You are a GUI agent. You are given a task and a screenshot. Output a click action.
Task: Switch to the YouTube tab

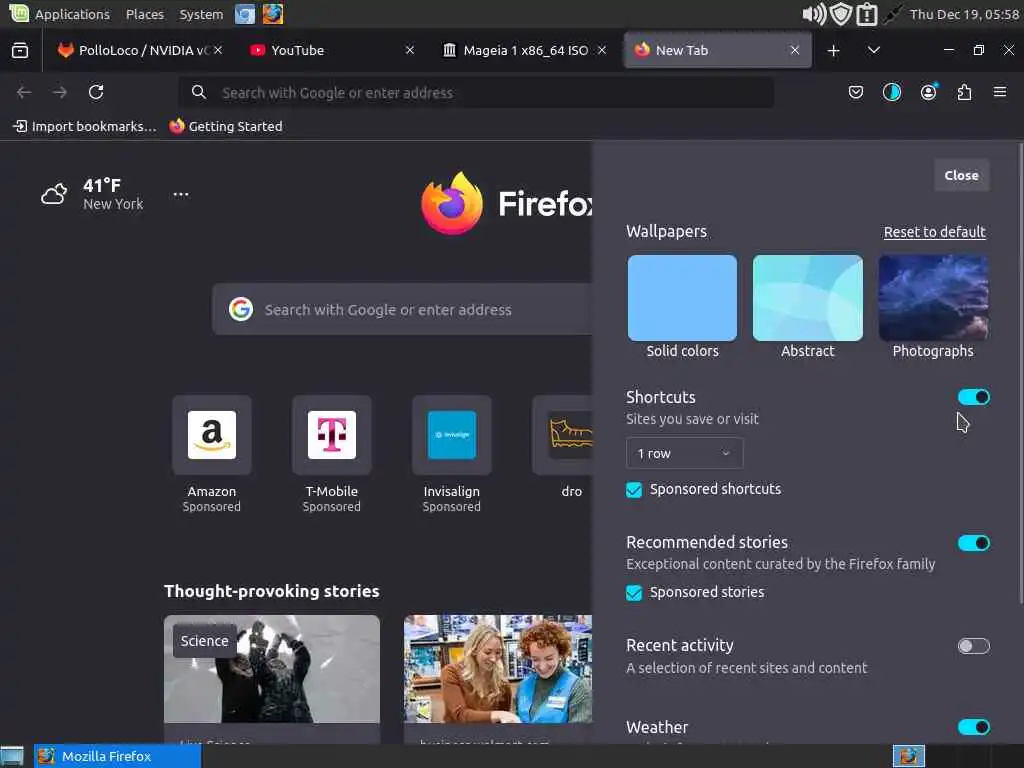coord(332,50)
